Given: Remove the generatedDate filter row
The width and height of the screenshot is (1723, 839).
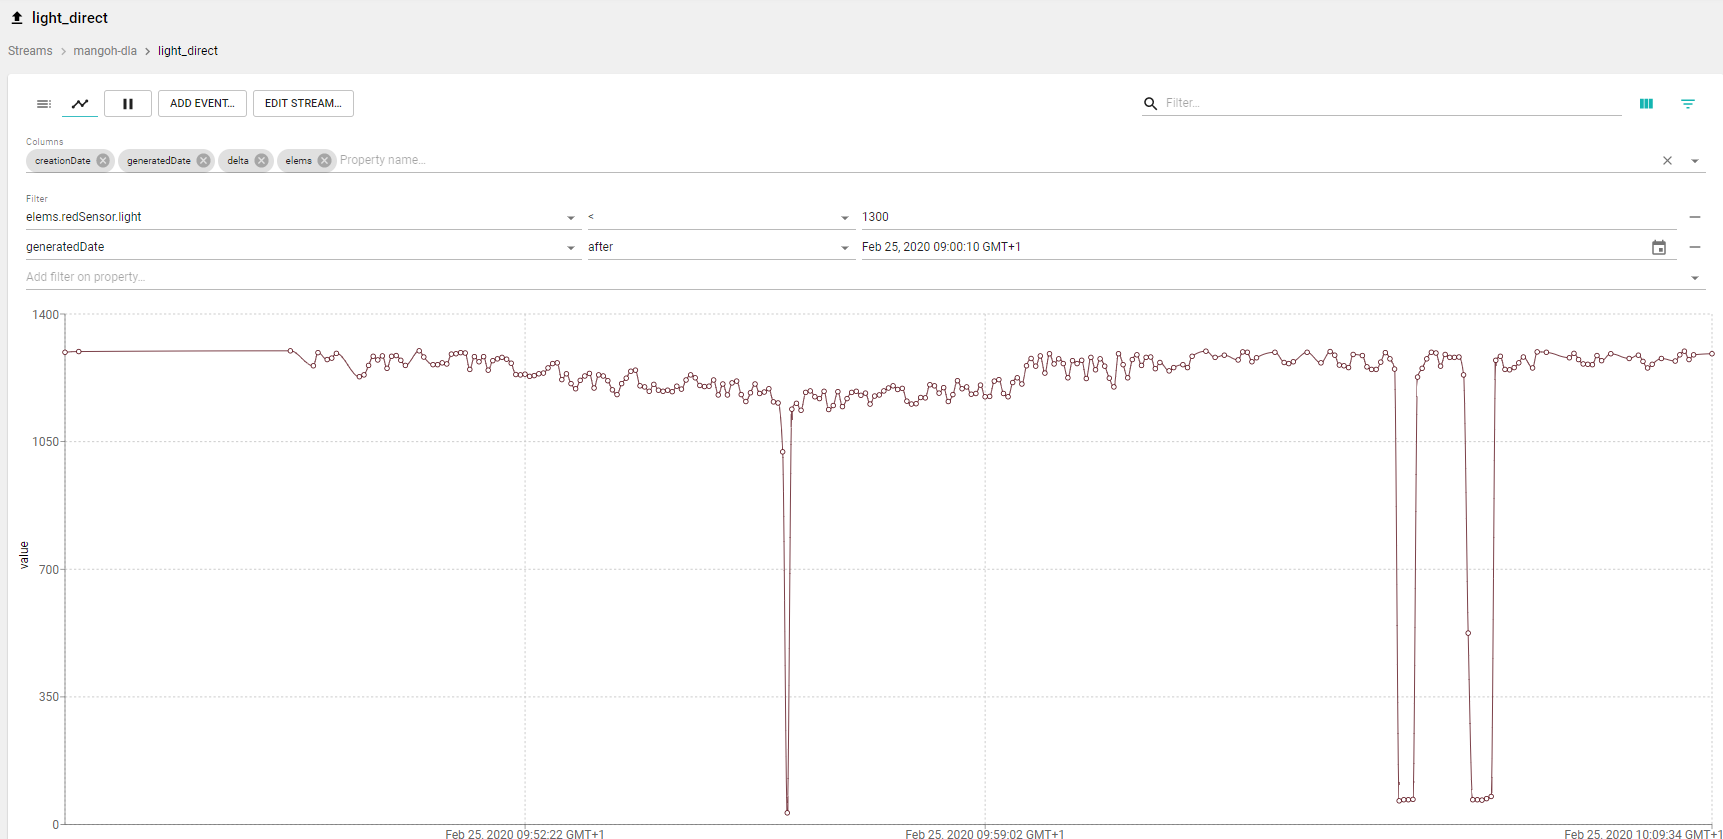Looking at the screenshot, I should click(1695, 247).
